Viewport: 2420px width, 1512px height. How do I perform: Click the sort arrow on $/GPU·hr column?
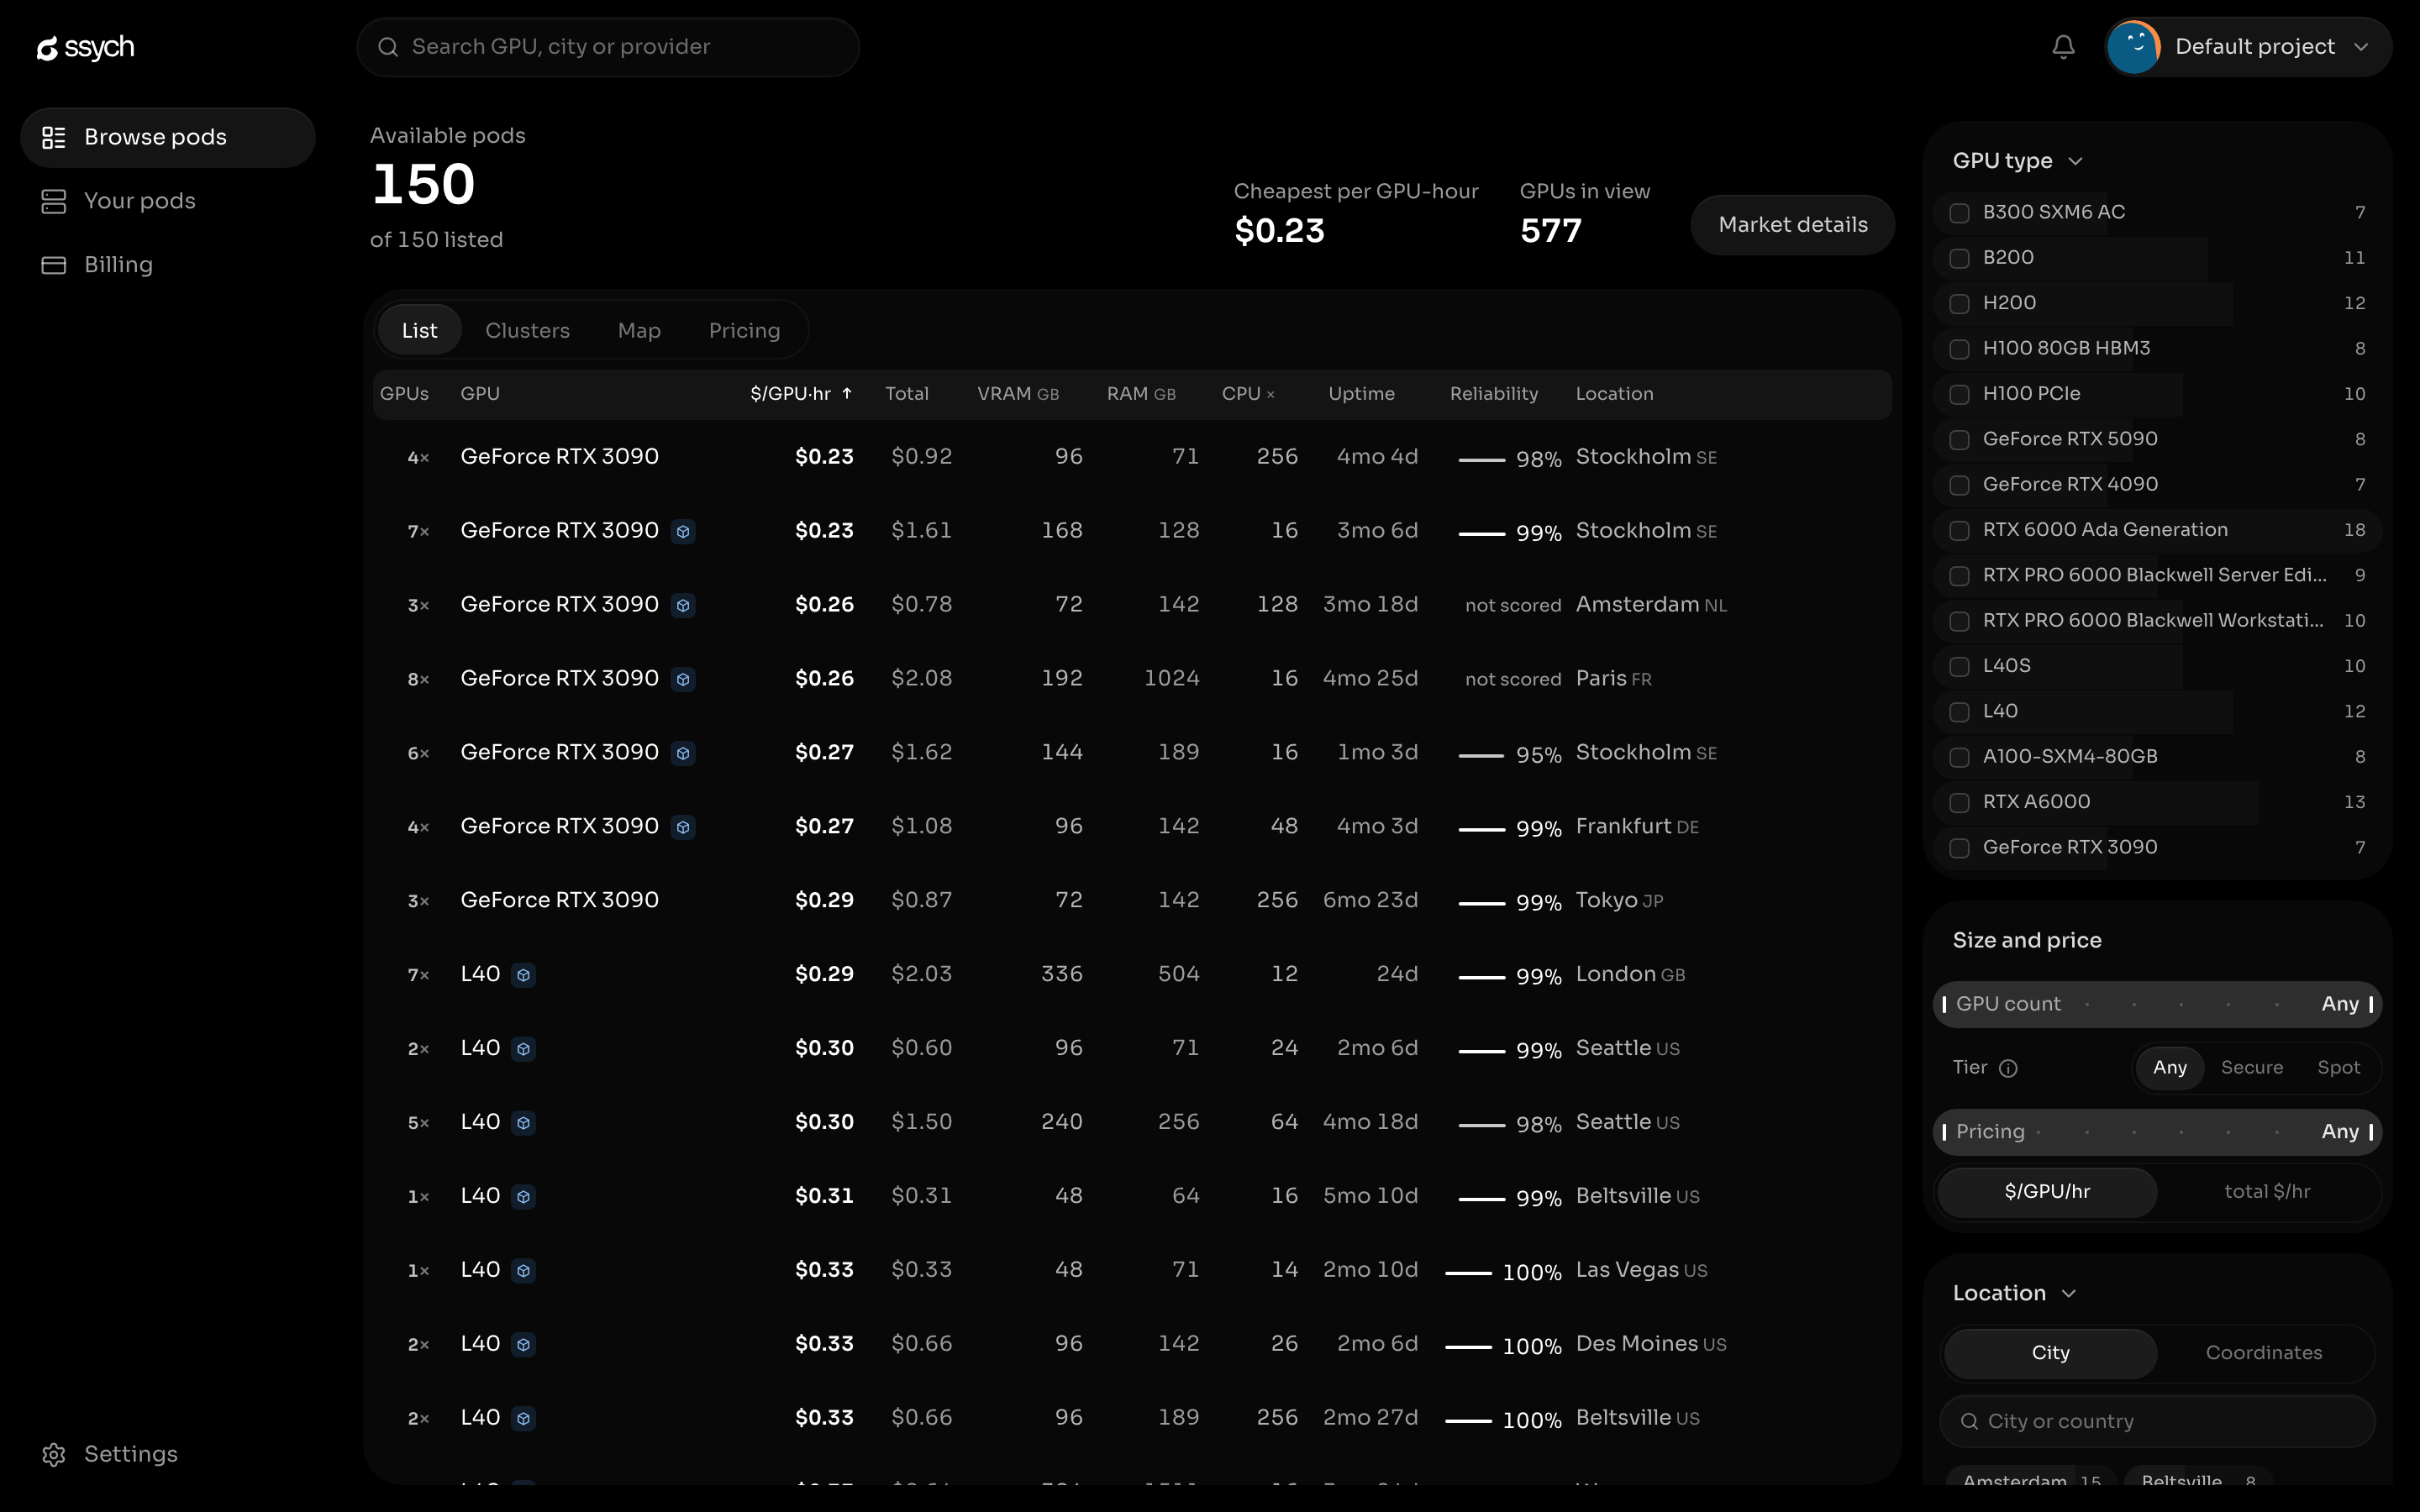click(847, 393)
